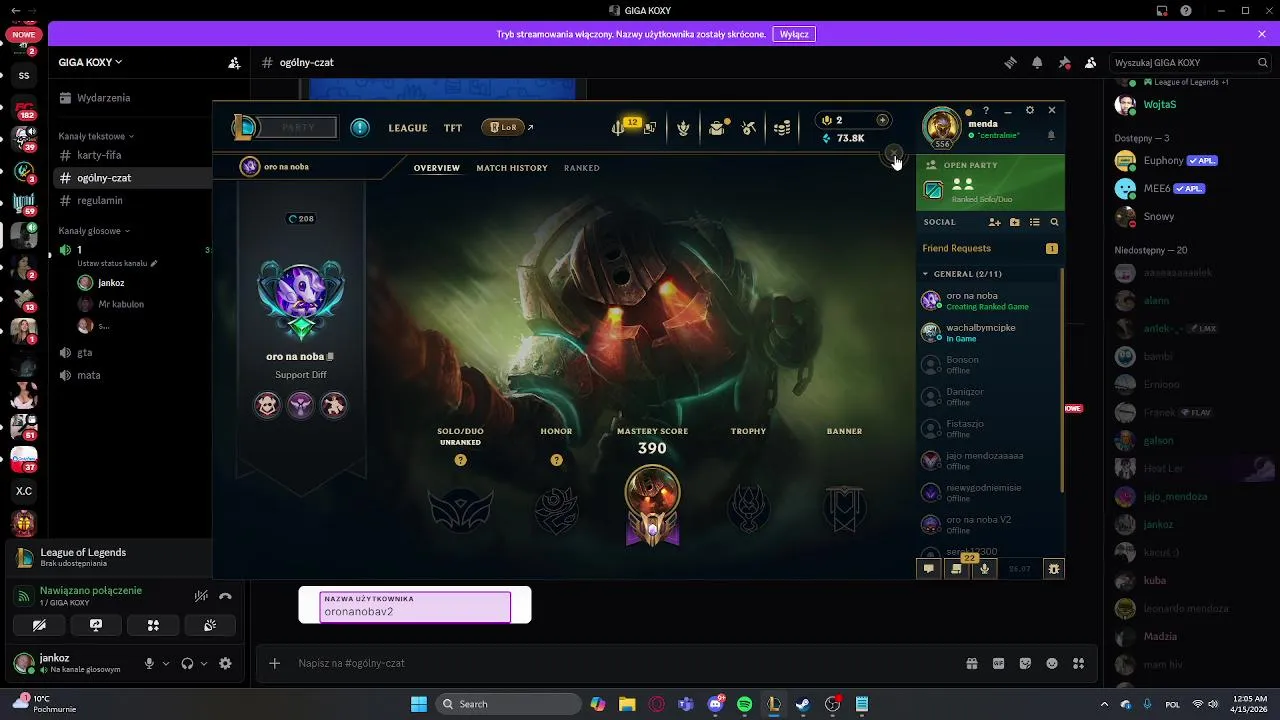Open Discord gift icon in message bar
The width and height of the screenshot is (1280, 720).
(971, 663)
